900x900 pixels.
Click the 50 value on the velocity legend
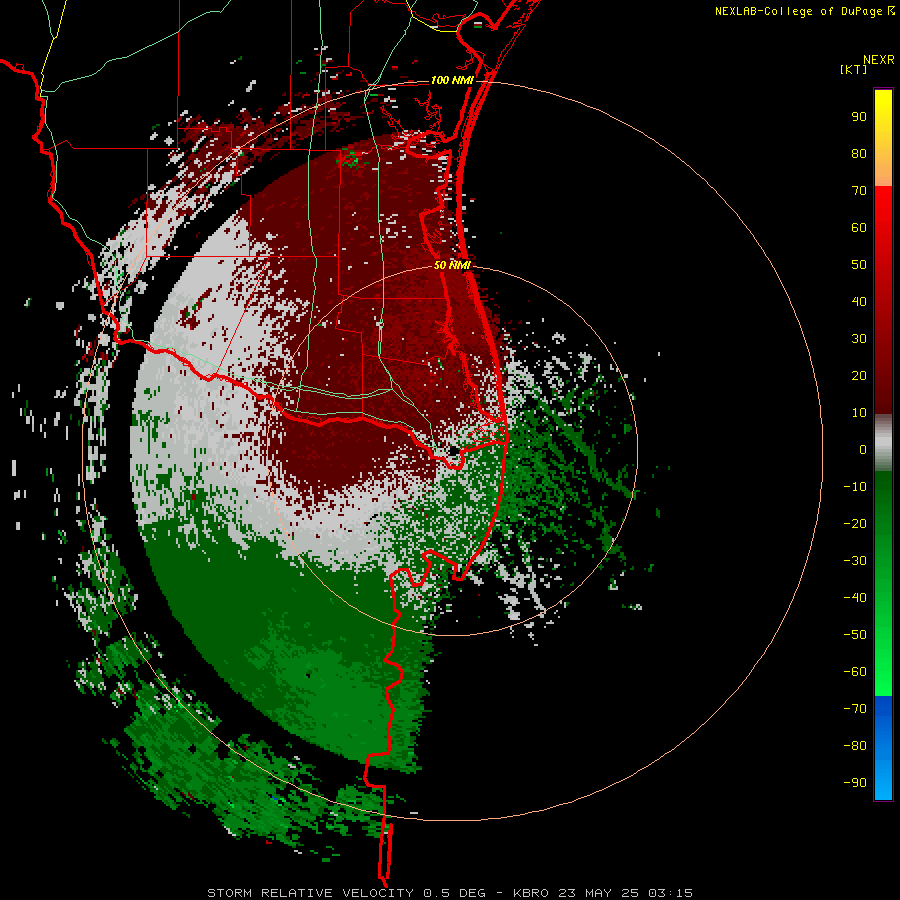pyautogui.click(x=859, y=265)
